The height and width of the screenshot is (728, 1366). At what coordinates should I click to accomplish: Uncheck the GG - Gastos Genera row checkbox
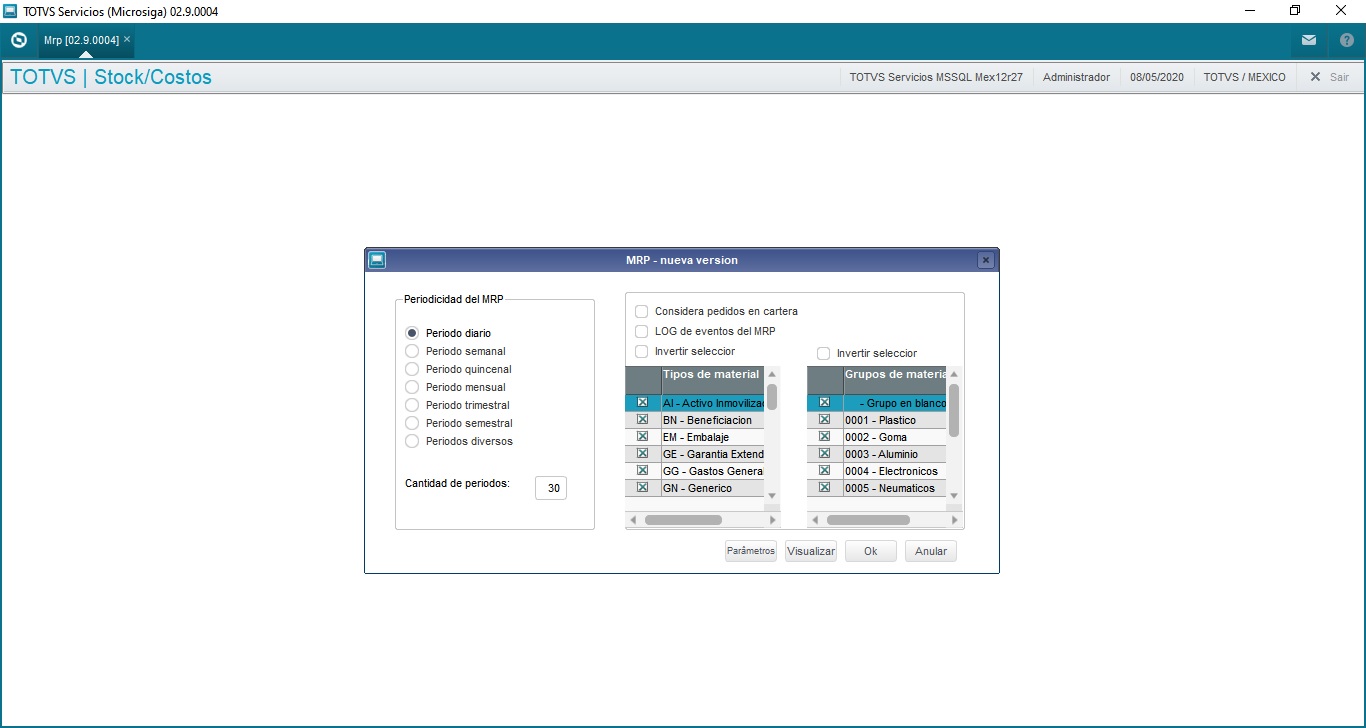642,471
